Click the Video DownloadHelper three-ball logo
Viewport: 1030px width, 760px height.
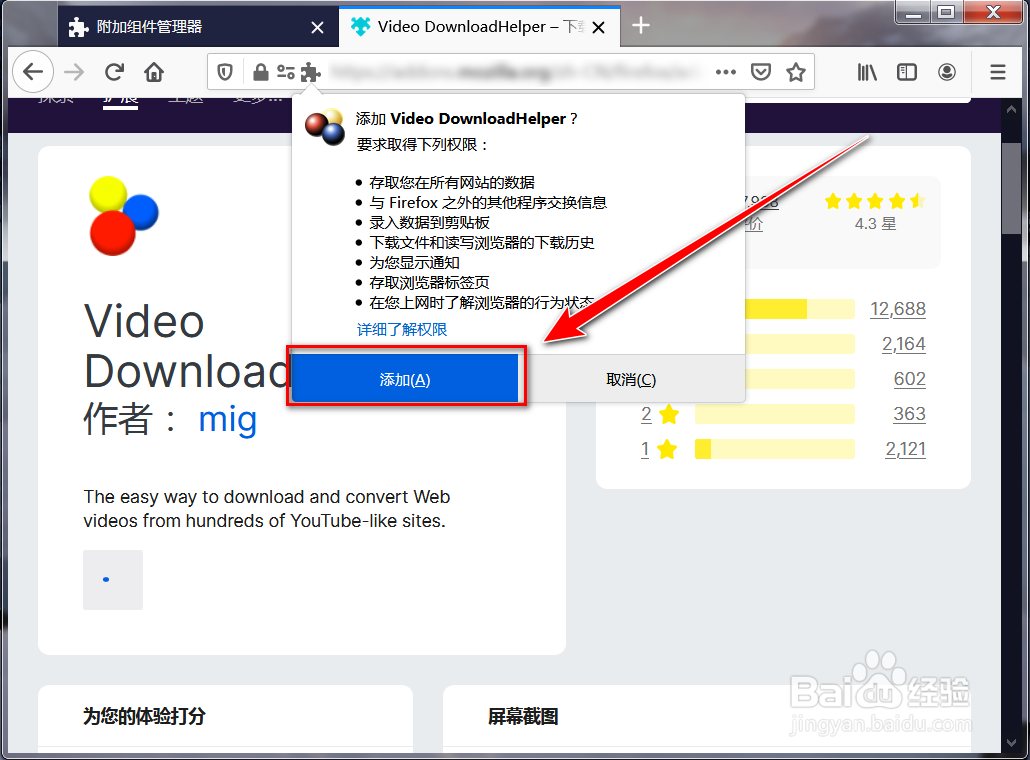click(x=123, y=215)
